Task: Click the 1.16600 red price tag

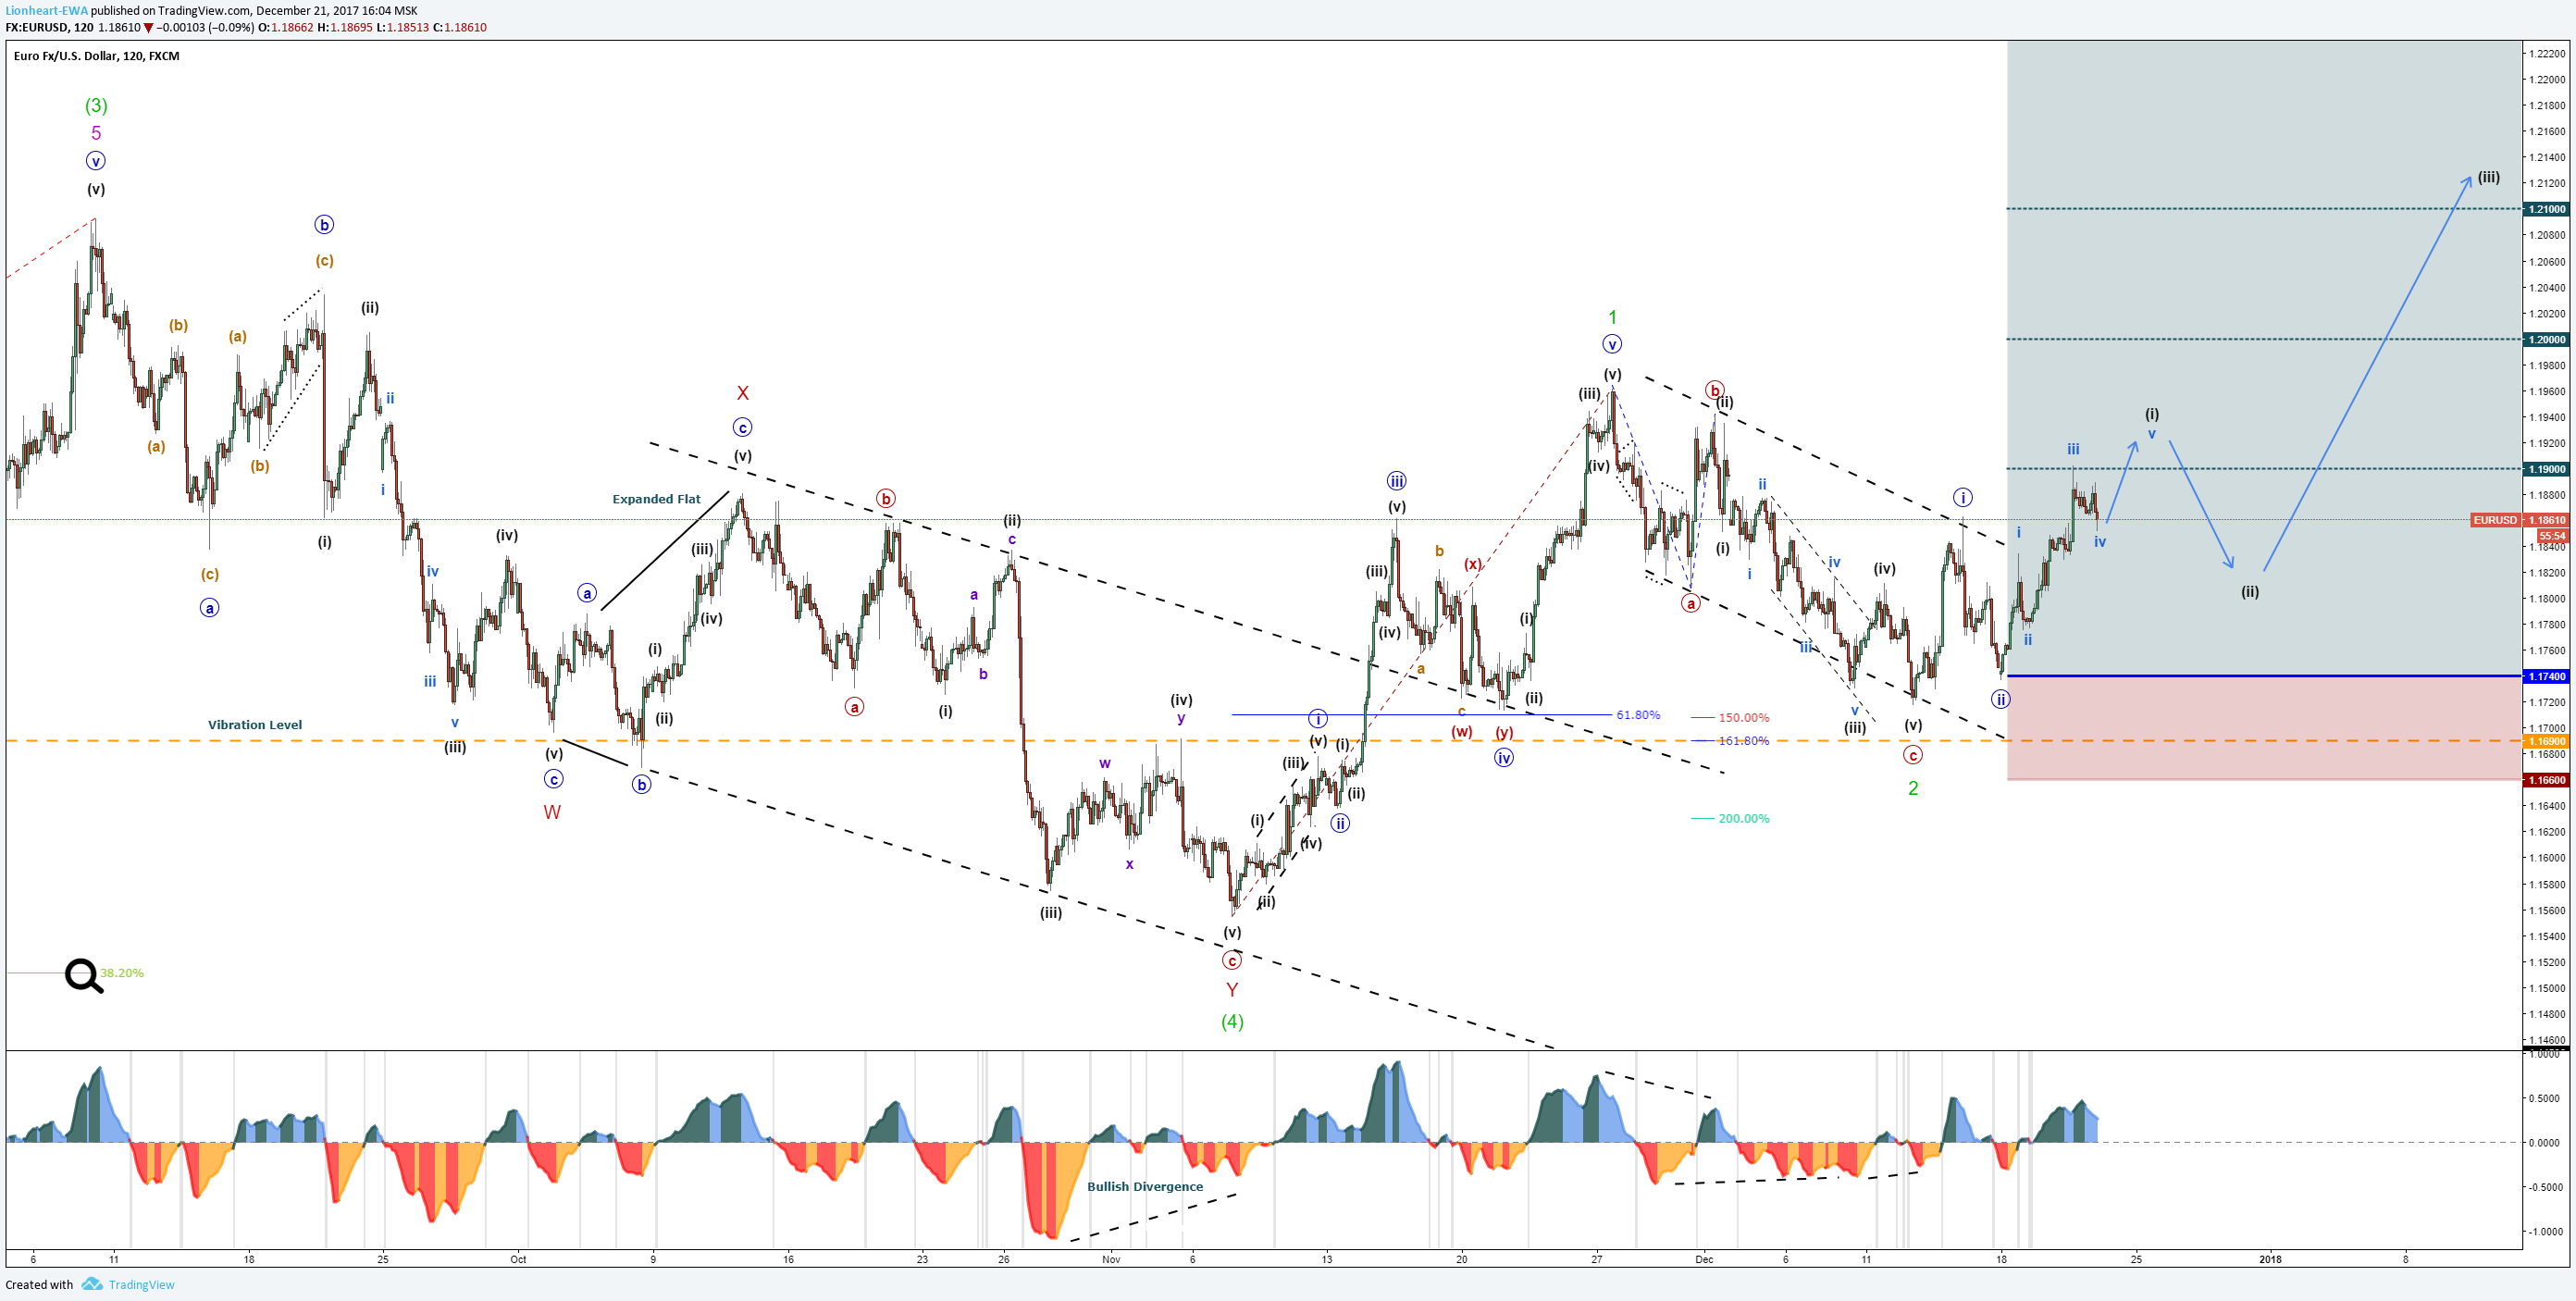Action: point(2547,780)
